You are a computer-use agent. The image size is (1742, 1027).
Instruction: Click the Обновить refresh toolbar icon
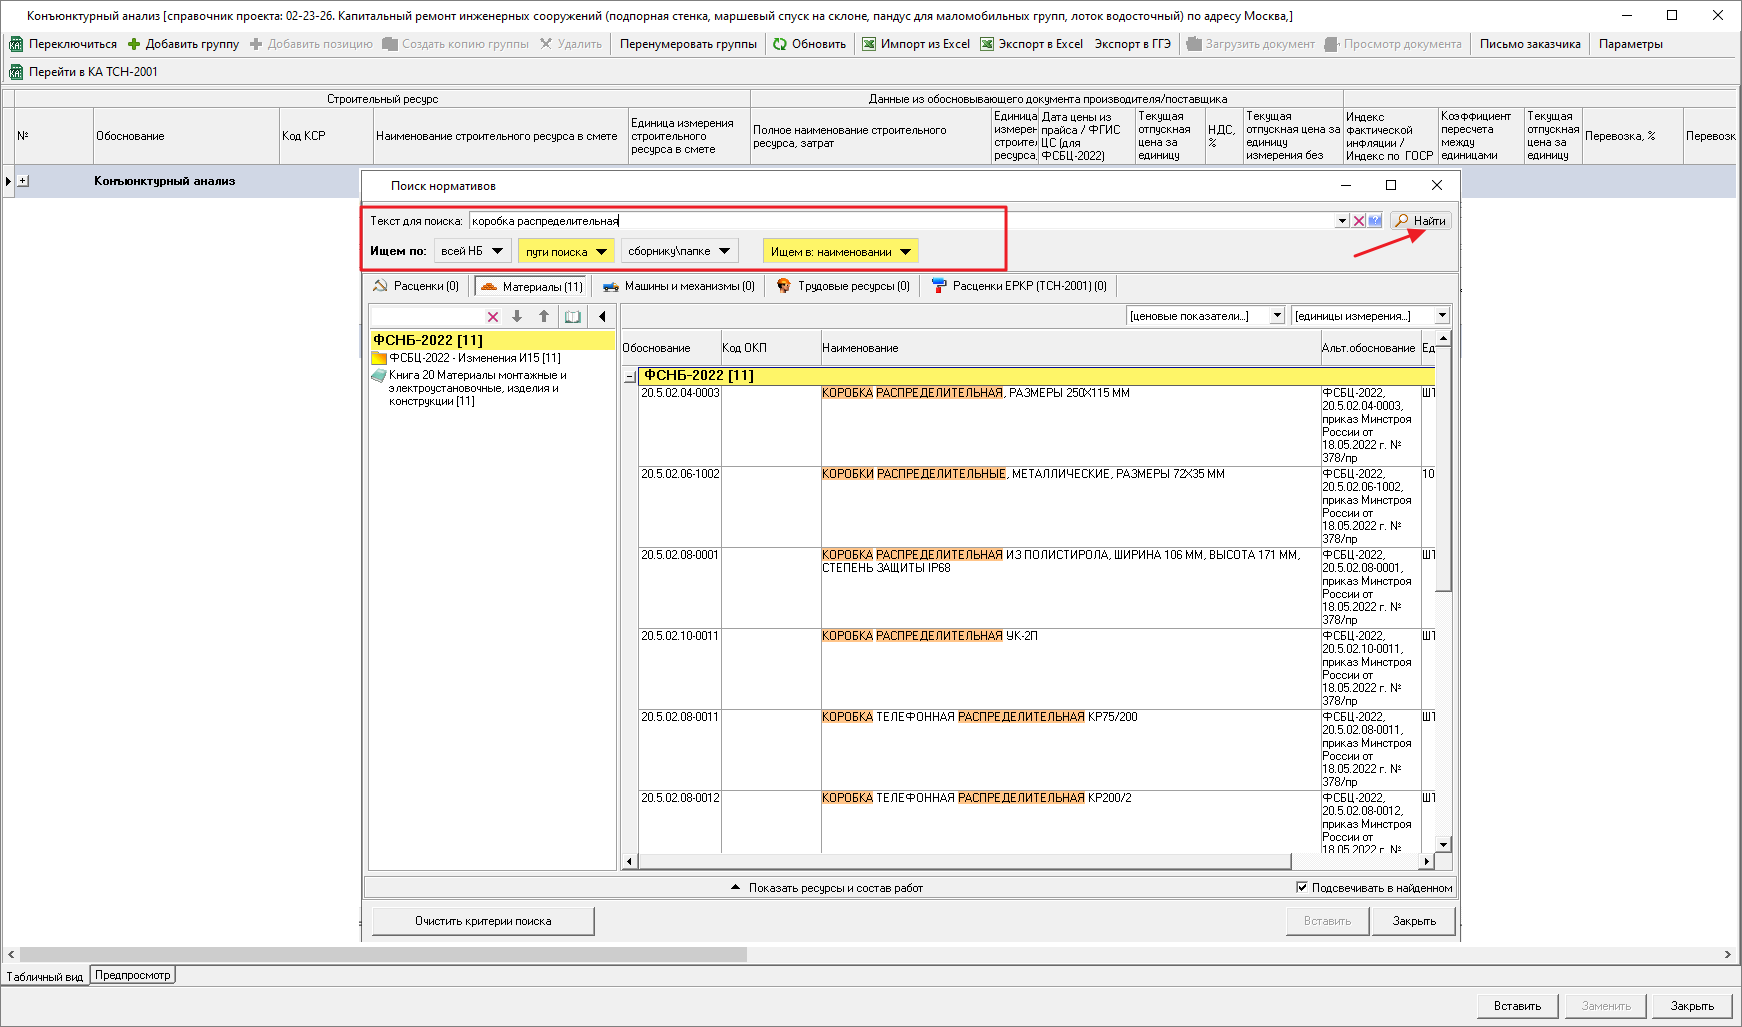780,44
